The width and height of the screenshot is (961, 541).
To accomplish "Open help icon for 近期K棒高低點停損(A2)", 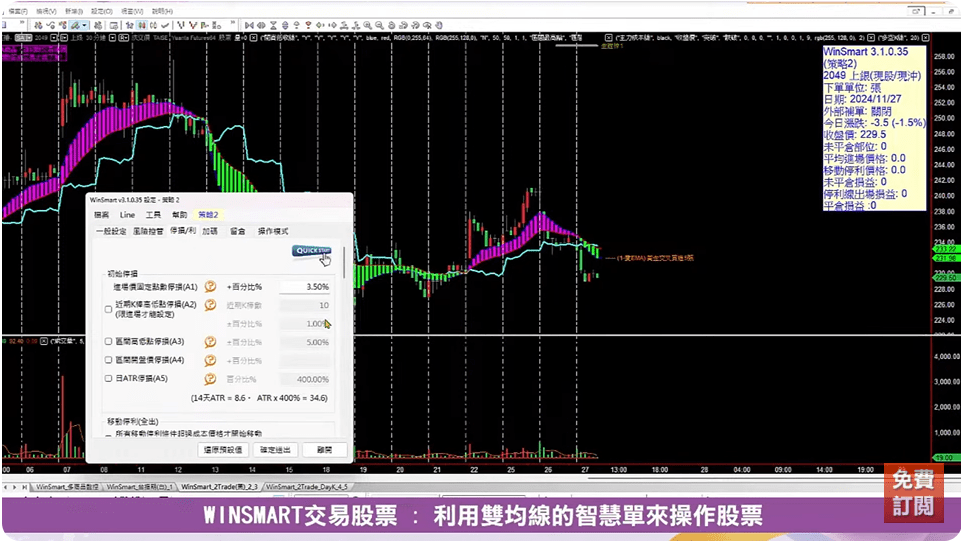I will (210, 305).
